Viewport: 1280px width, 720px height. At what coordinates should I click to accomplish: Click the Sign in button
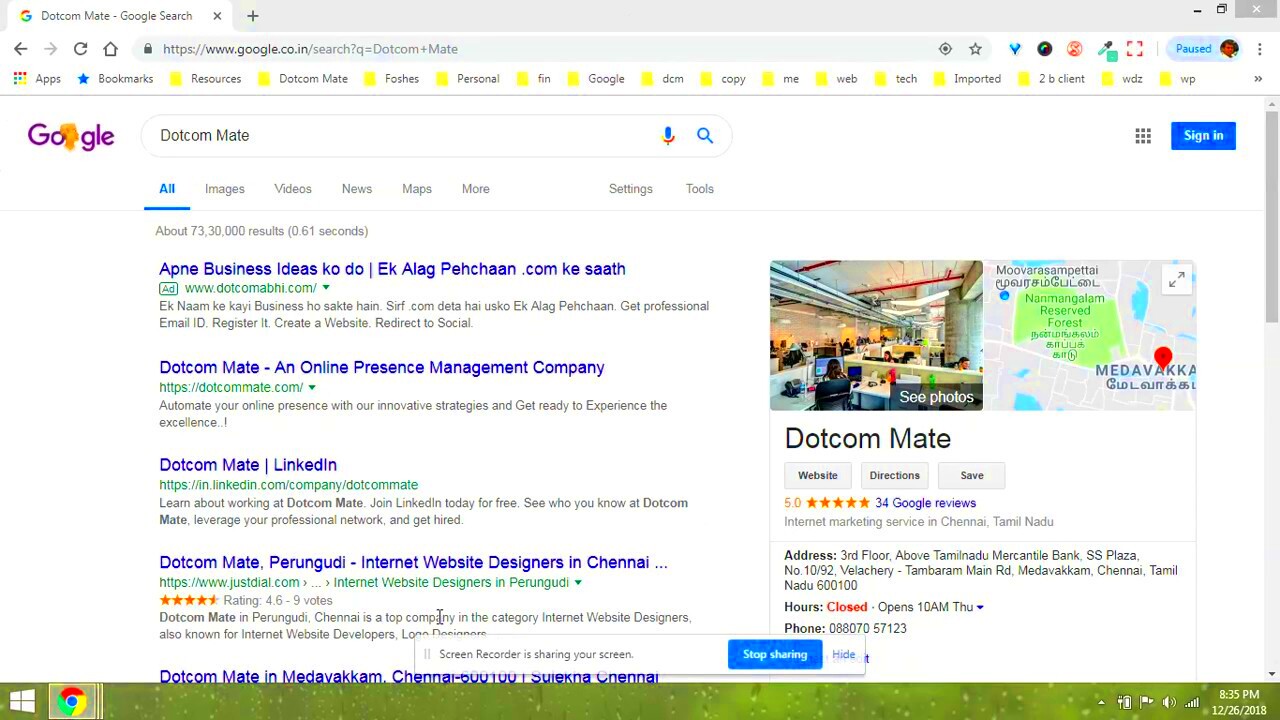1203,135
